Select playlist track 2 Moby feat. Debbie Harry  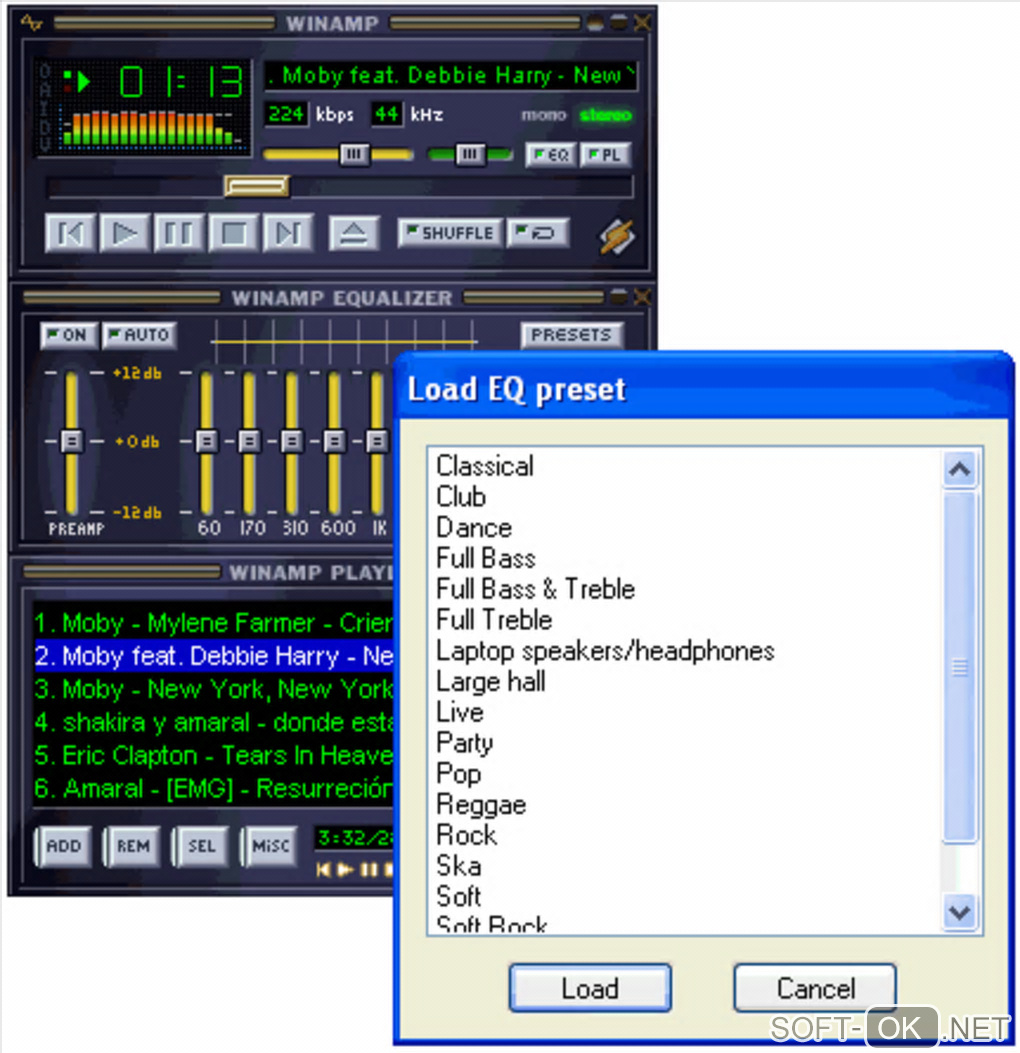coord(214,656)
